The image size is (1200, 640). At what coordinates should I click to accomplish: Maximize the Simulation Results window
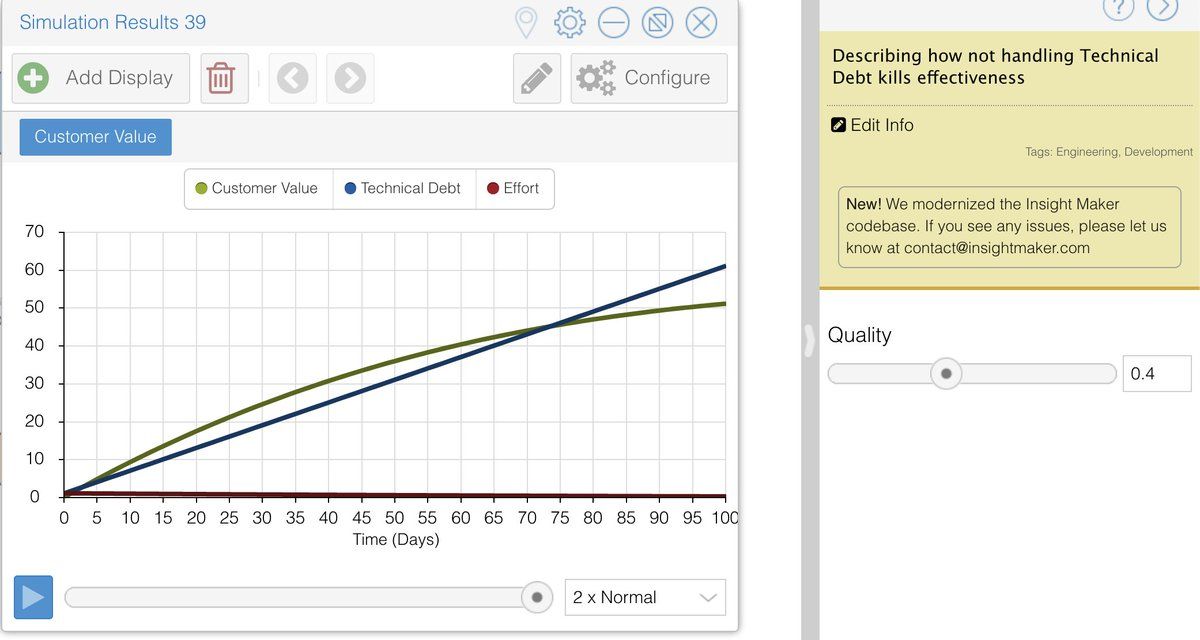(x=657, y=22)
